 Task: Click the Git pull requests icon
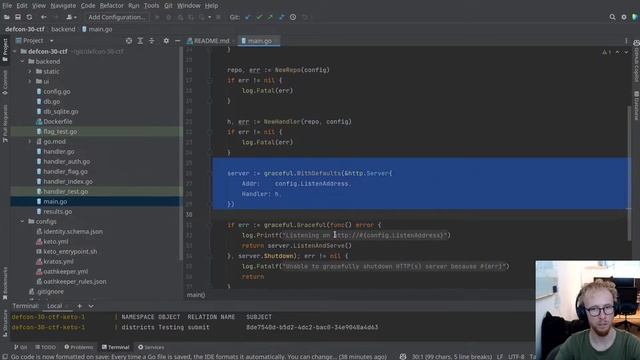point(282,17)
